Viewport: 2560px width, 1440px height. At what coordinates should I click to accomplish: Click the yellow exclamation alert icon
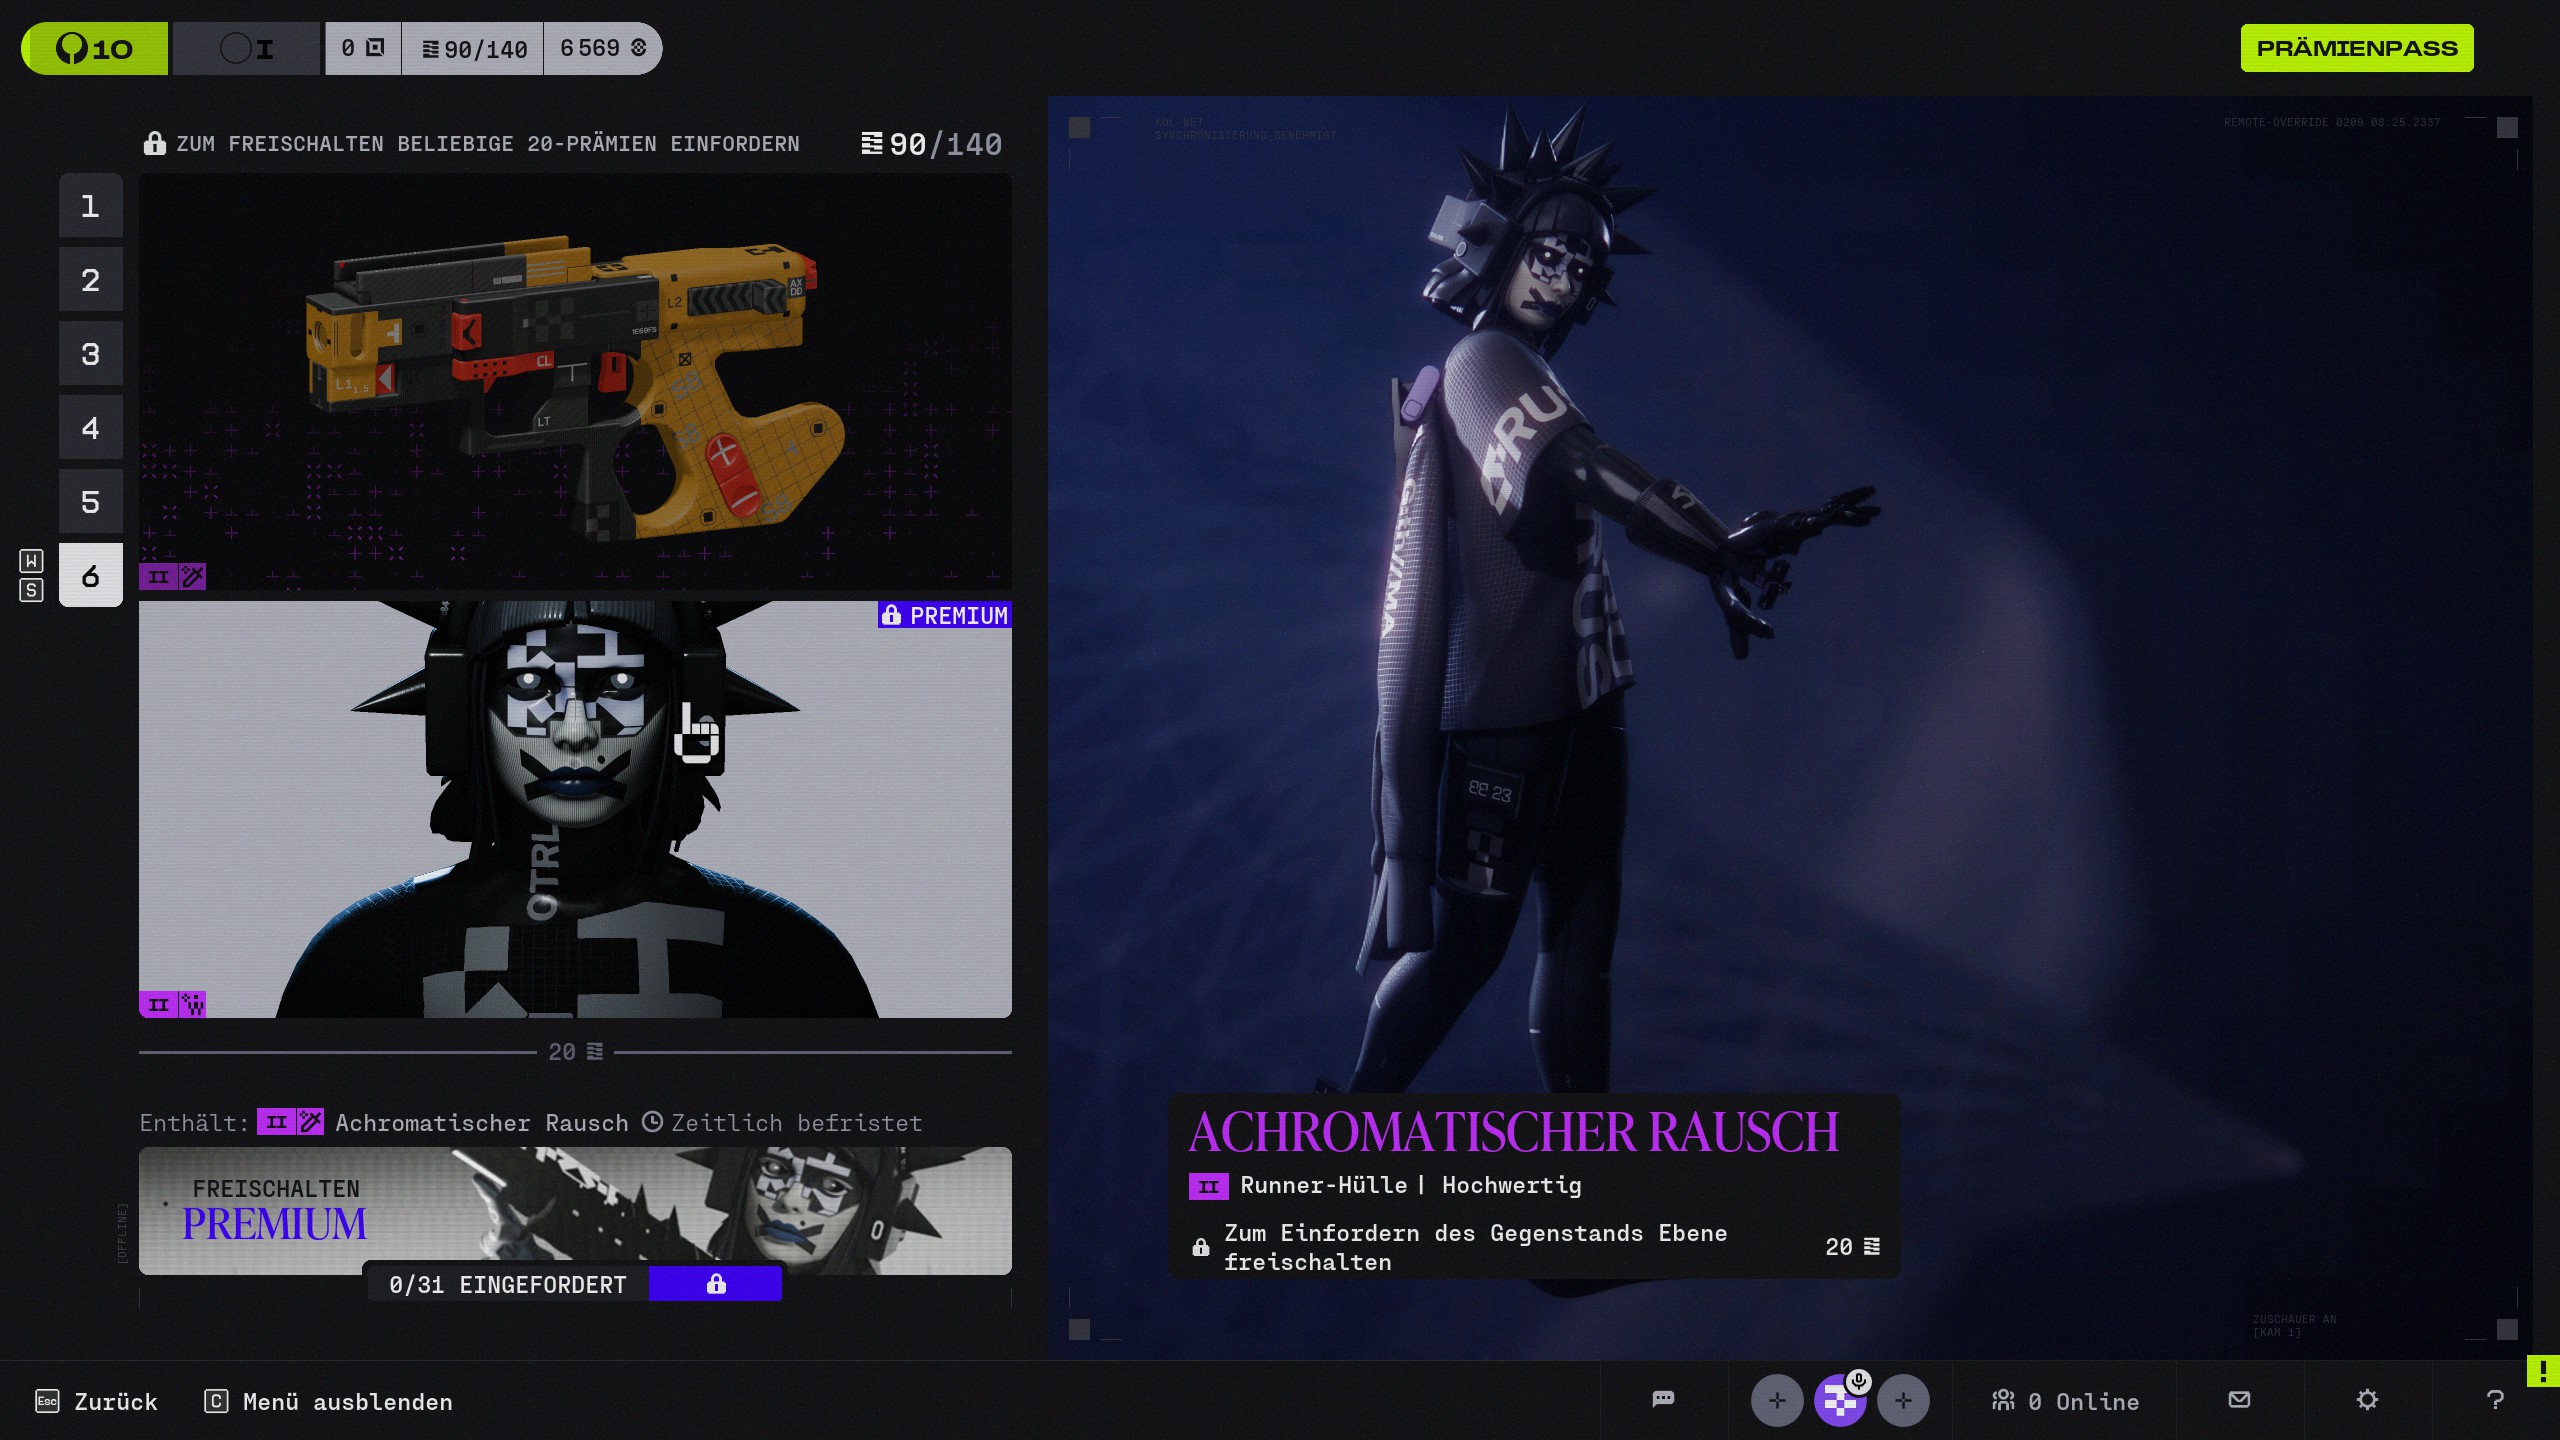[x=2542, y=1371]
